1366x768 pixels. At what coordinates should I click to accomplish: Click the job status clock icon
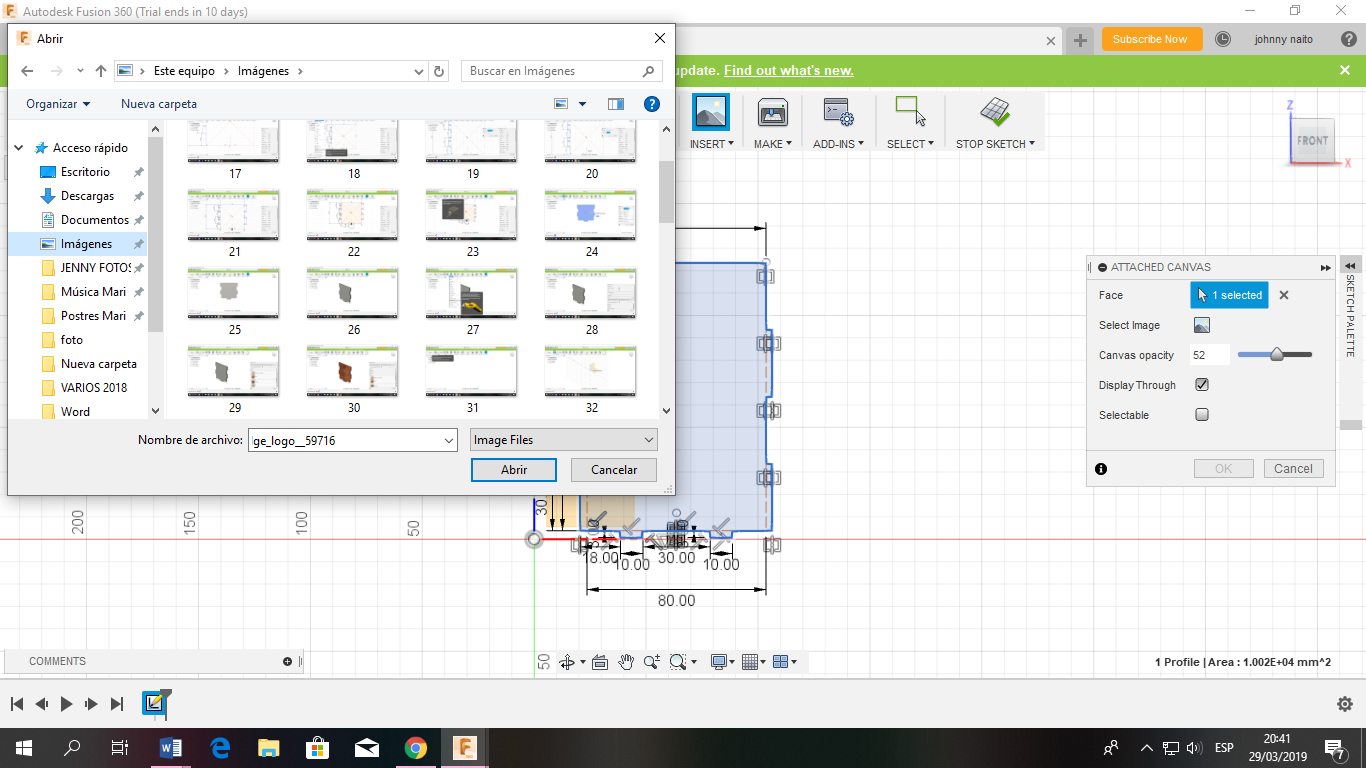coord(1223,39)
